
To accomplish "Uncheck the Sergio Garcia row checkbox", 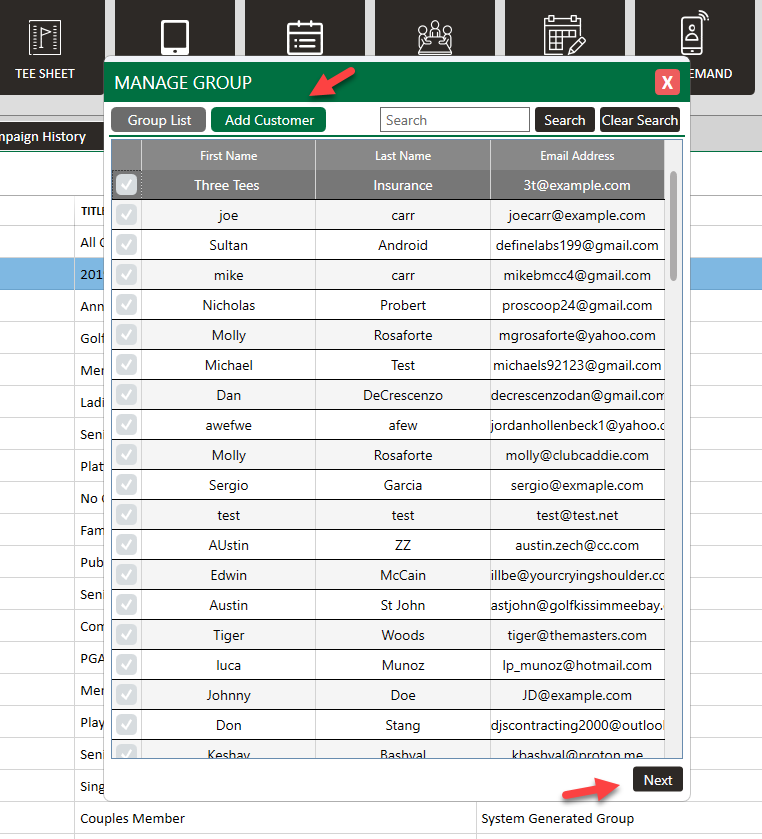I will point(126,485).
